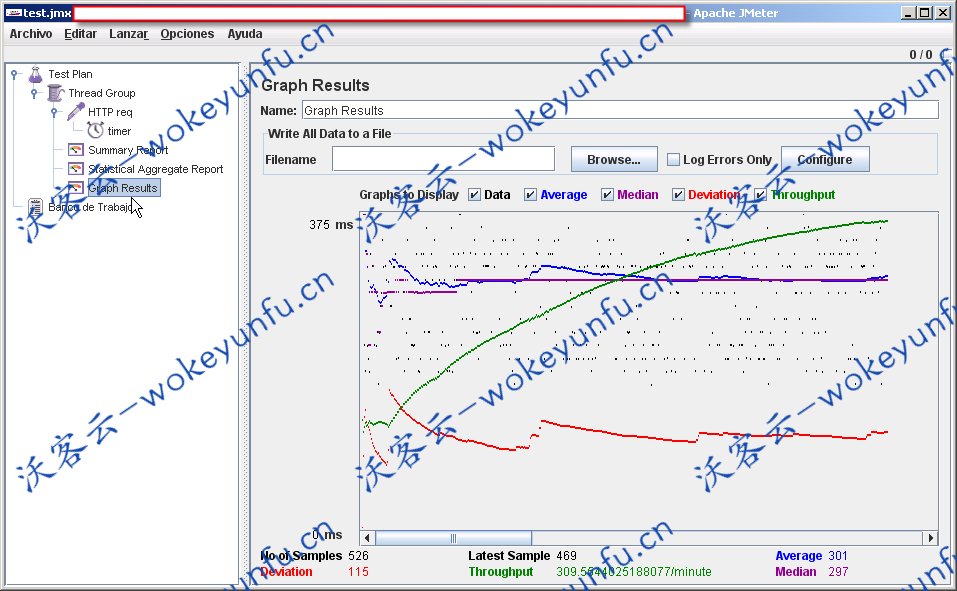Click the Latest Sample value 469
Image resolution: width=957 pixels, height=591 pixels.
click(x=566, y=556)
